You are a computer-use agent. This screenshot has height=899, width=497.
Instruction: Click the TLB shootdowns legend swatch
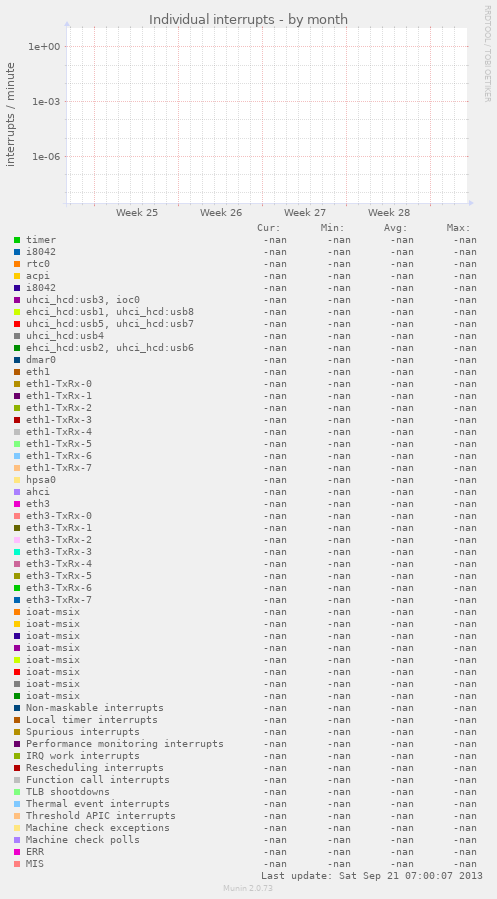coord(17,792)
